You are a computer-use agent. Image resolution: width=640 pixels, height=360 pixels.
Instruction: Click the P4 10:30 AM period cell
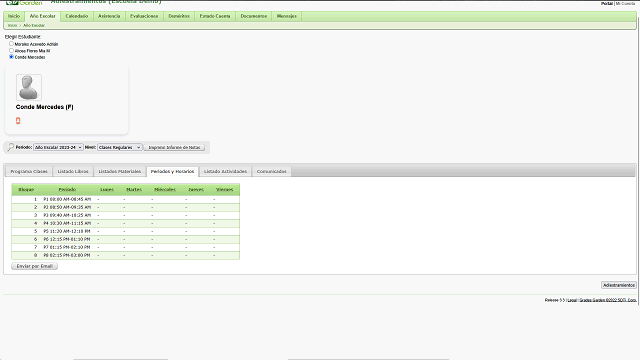(67, 223)
